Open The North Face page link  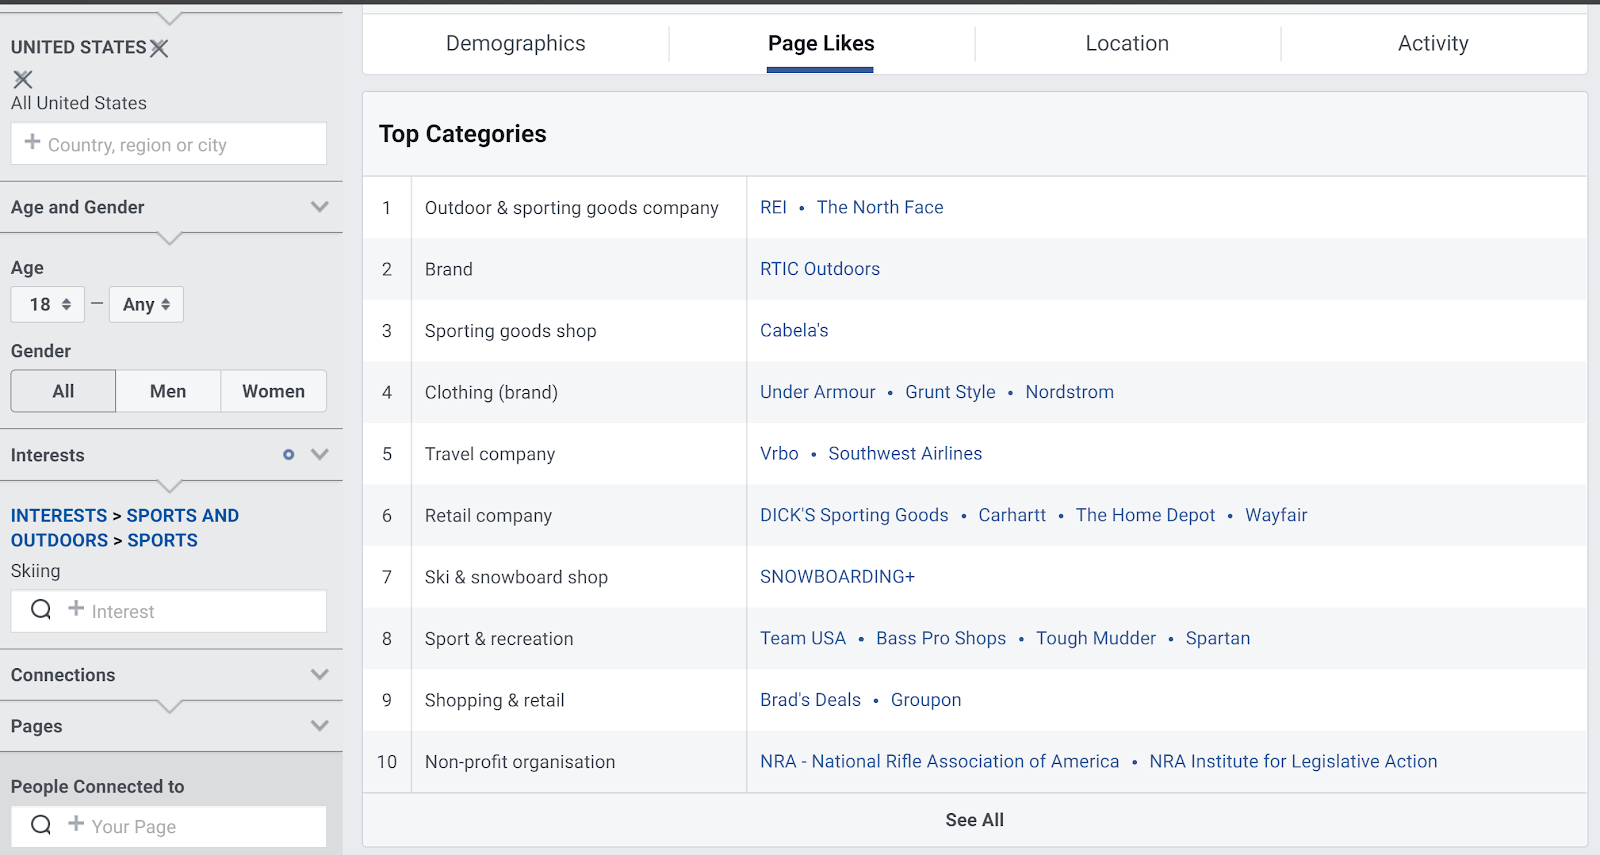880,208
